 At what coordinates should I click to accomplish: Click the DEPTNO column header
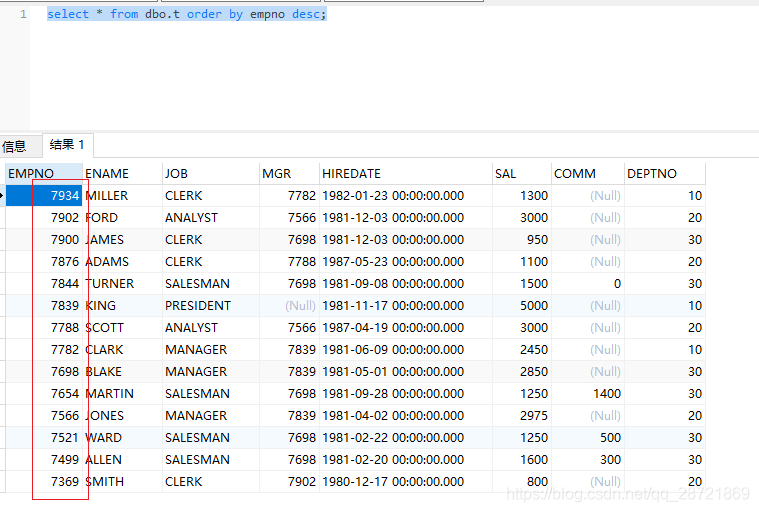(665, 173)
